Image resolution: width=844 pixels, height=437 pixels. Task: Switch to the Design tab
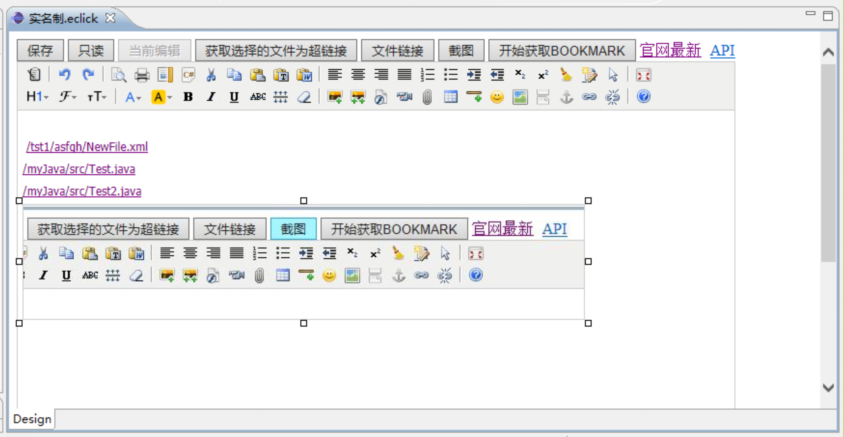(32, 419)
